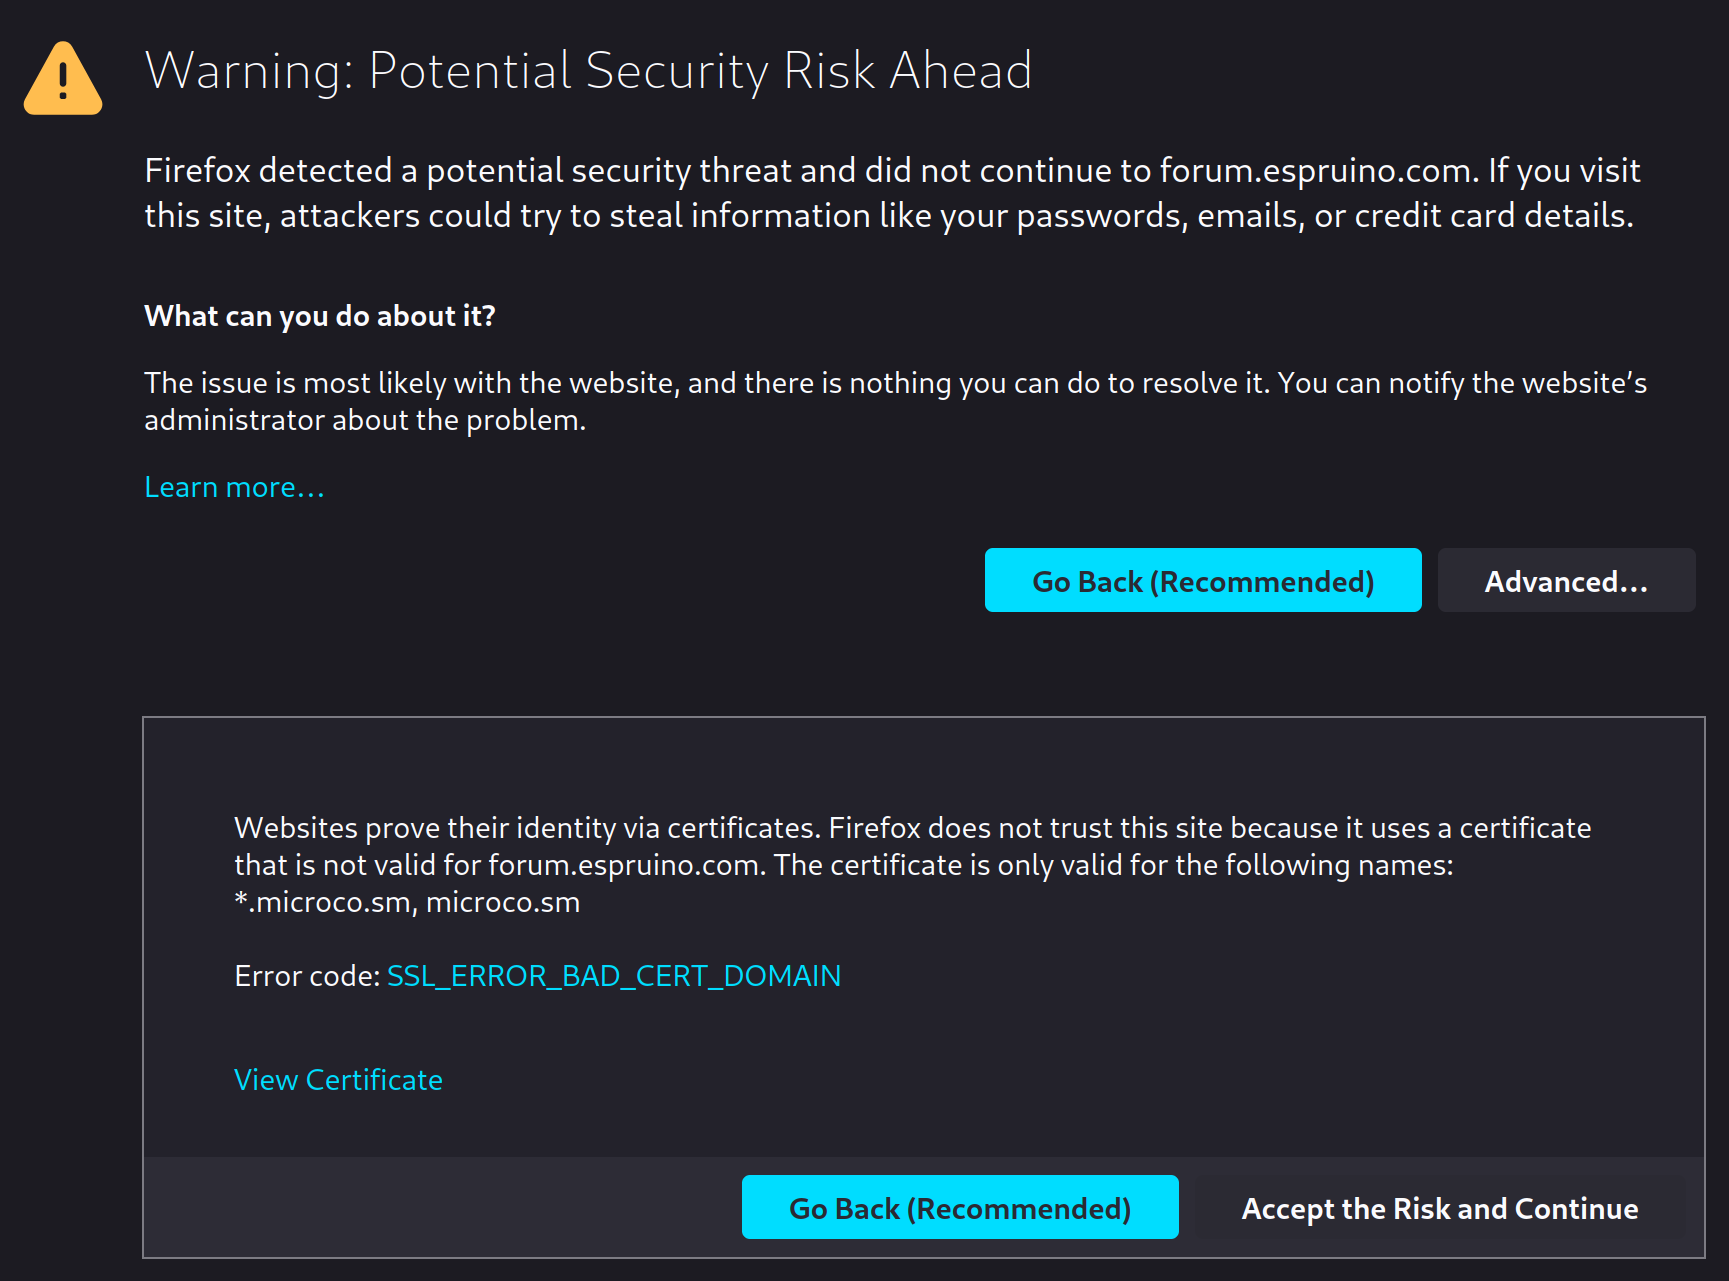Click the Warning: Potential Security Risk Ahead heading
The height and width of the screenshot is (1281, 1729).
coord(588,71)
